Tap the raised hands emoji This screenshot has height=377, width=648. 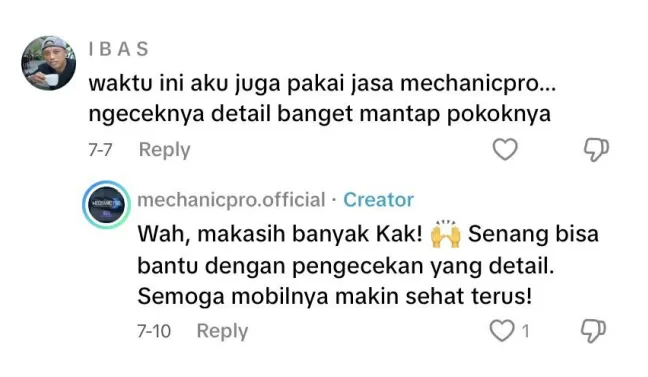pos(445,234)
